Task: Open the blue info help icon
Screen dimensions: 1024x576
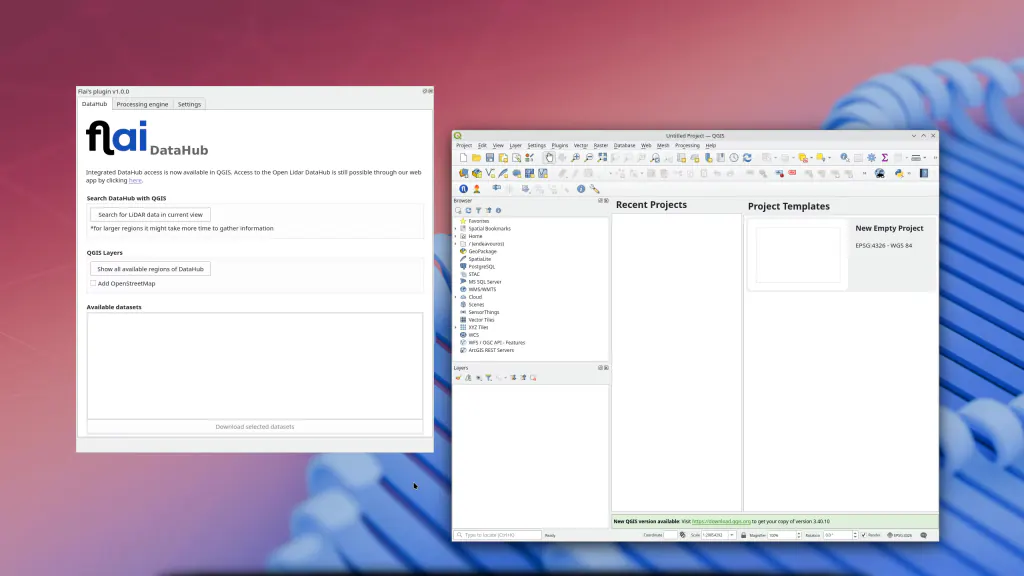Action: pyautogui.click(x=581, y=189)
